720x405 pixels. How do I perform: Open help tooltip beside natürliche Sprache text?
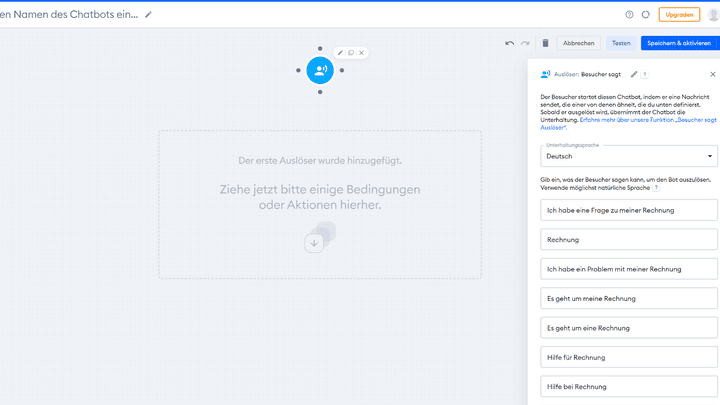(x=657, y=187)
